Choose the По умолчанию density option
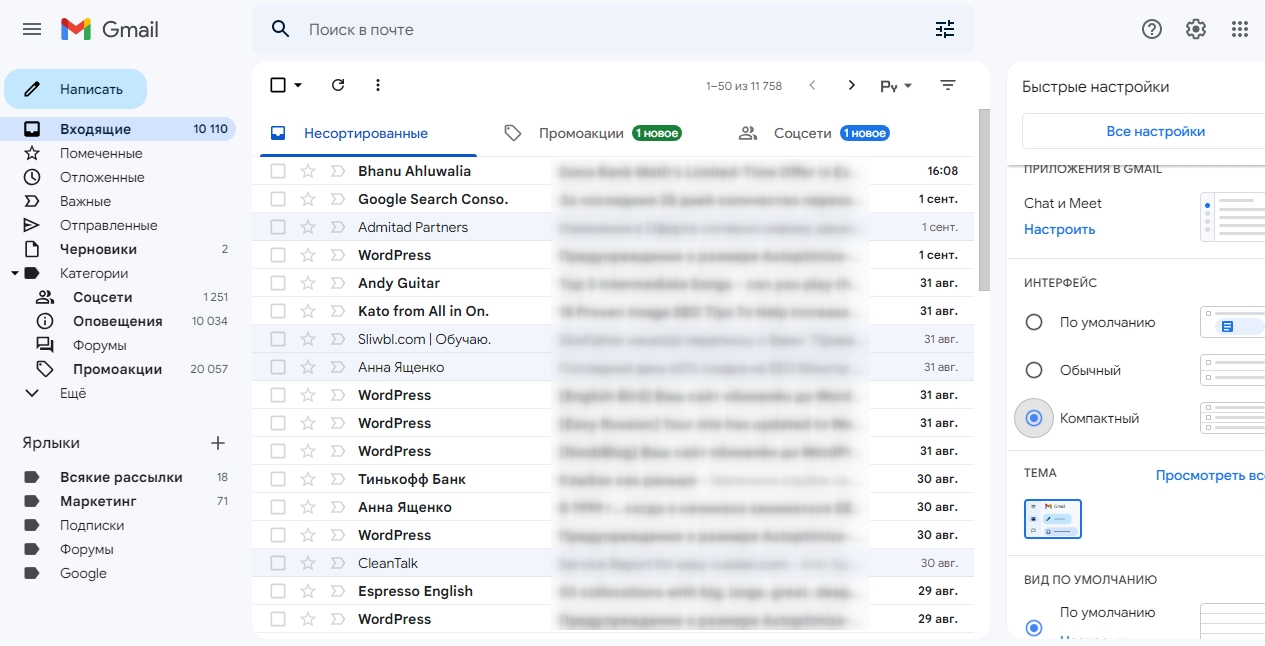The width and height of the screenshot is (1265, 646). coord(1035,322)
